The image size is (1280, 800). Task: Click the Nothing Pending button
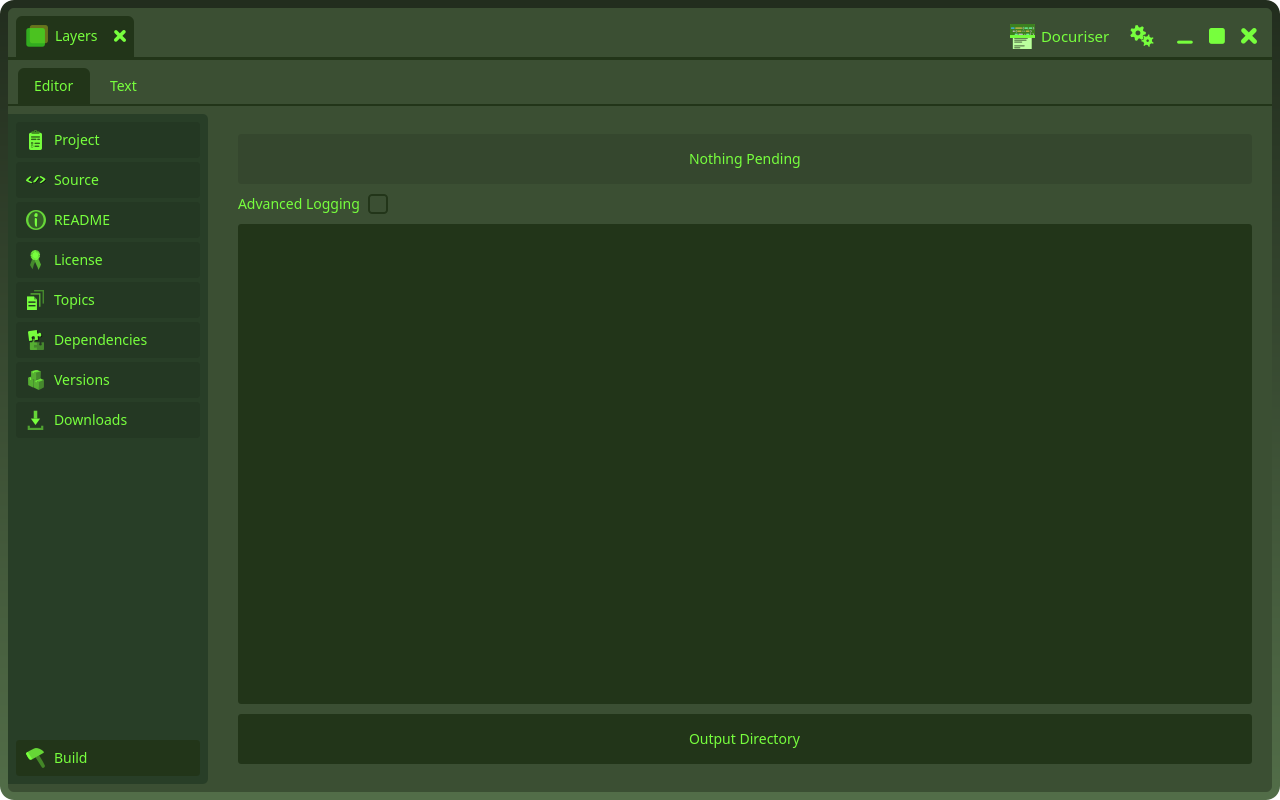pos(745,159)
